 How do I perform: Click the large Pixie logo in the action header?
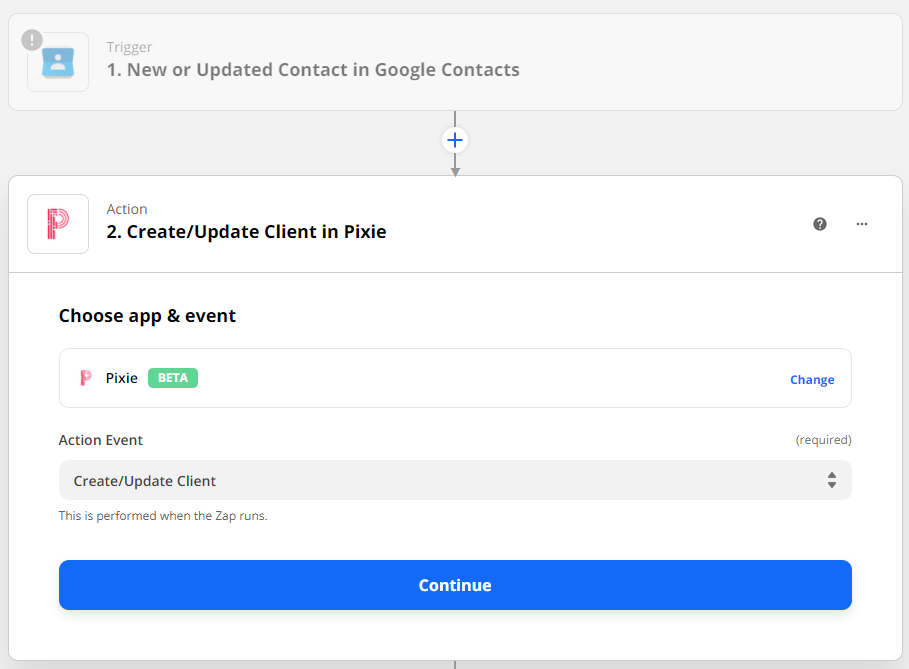(58, 224)
